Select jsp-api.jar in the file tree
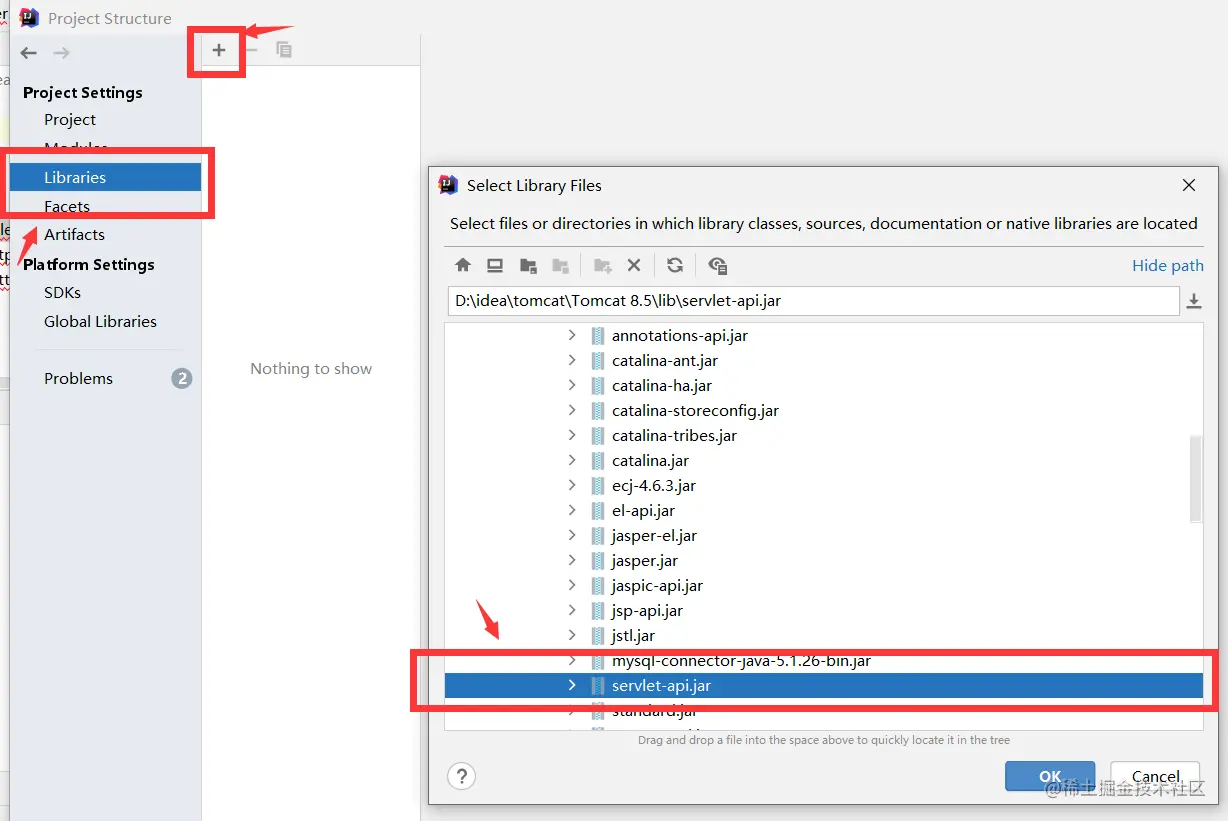Image resolution: width=1228 pixels, height=821 pixels. (647, 610)
